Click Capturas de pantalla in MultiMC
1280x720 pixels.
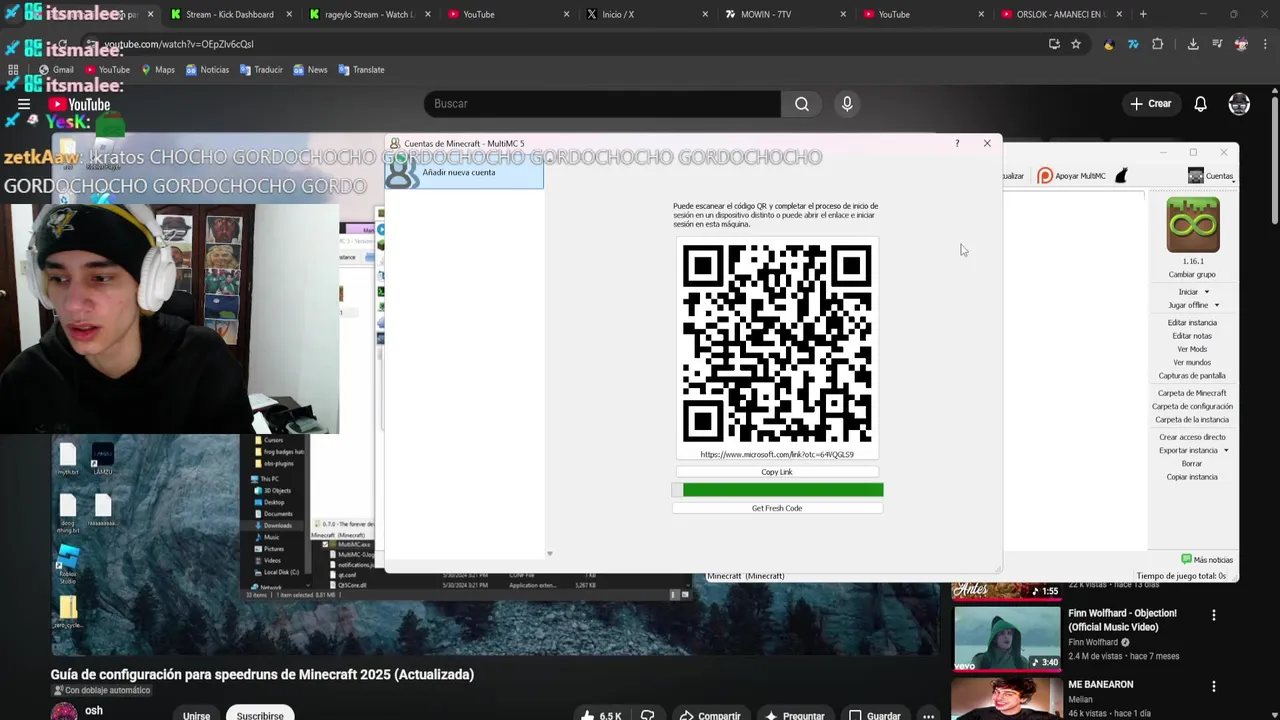click(x=1192, y=376)
